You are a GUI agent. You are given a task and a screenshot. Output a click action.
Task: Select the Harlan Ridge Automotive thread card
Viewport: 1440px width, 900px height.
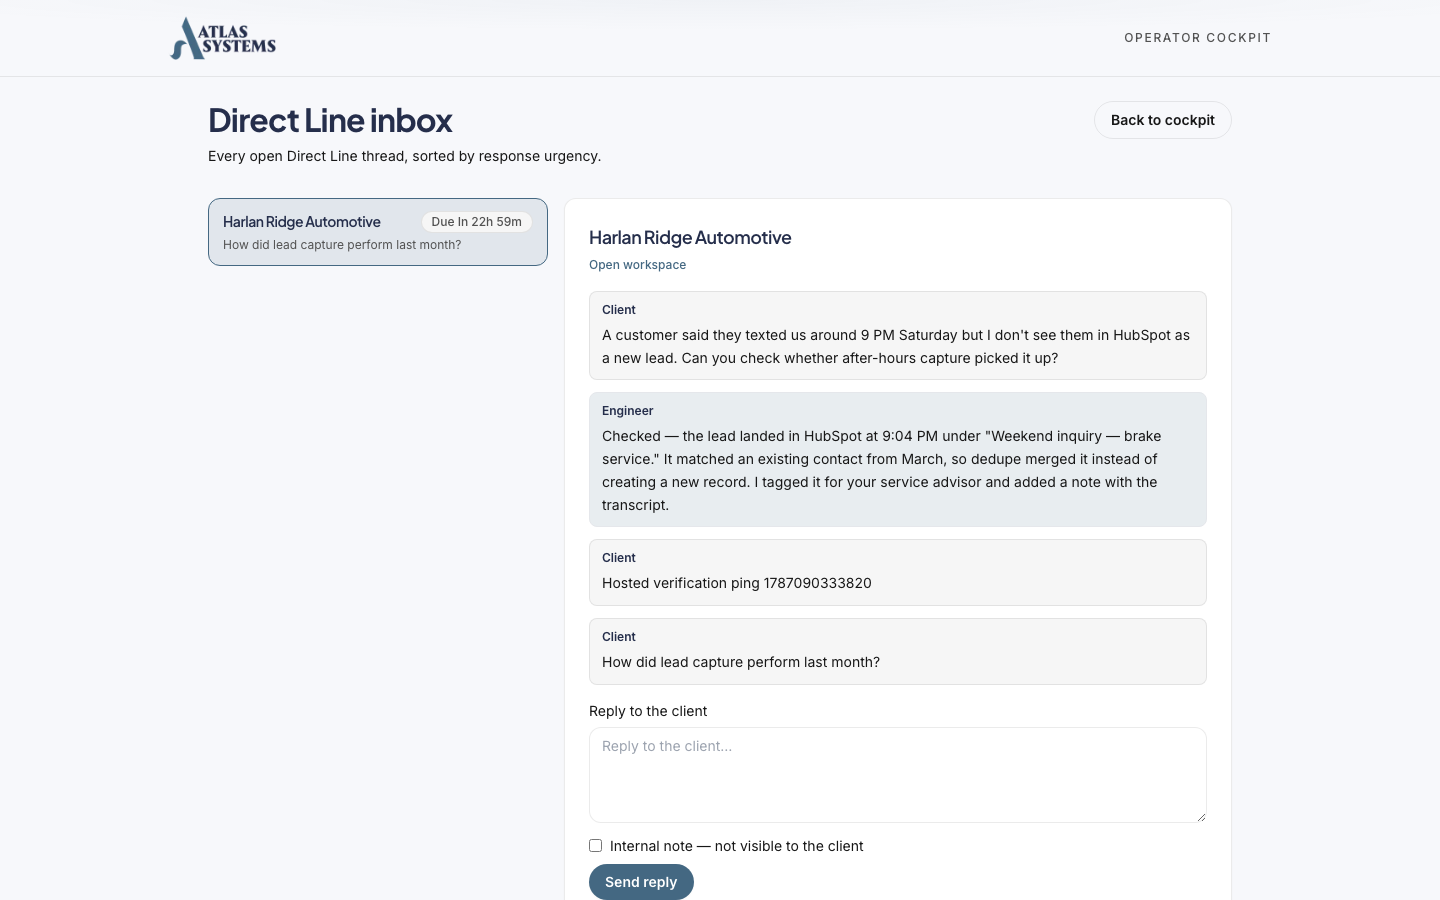(x=378, y=232)
